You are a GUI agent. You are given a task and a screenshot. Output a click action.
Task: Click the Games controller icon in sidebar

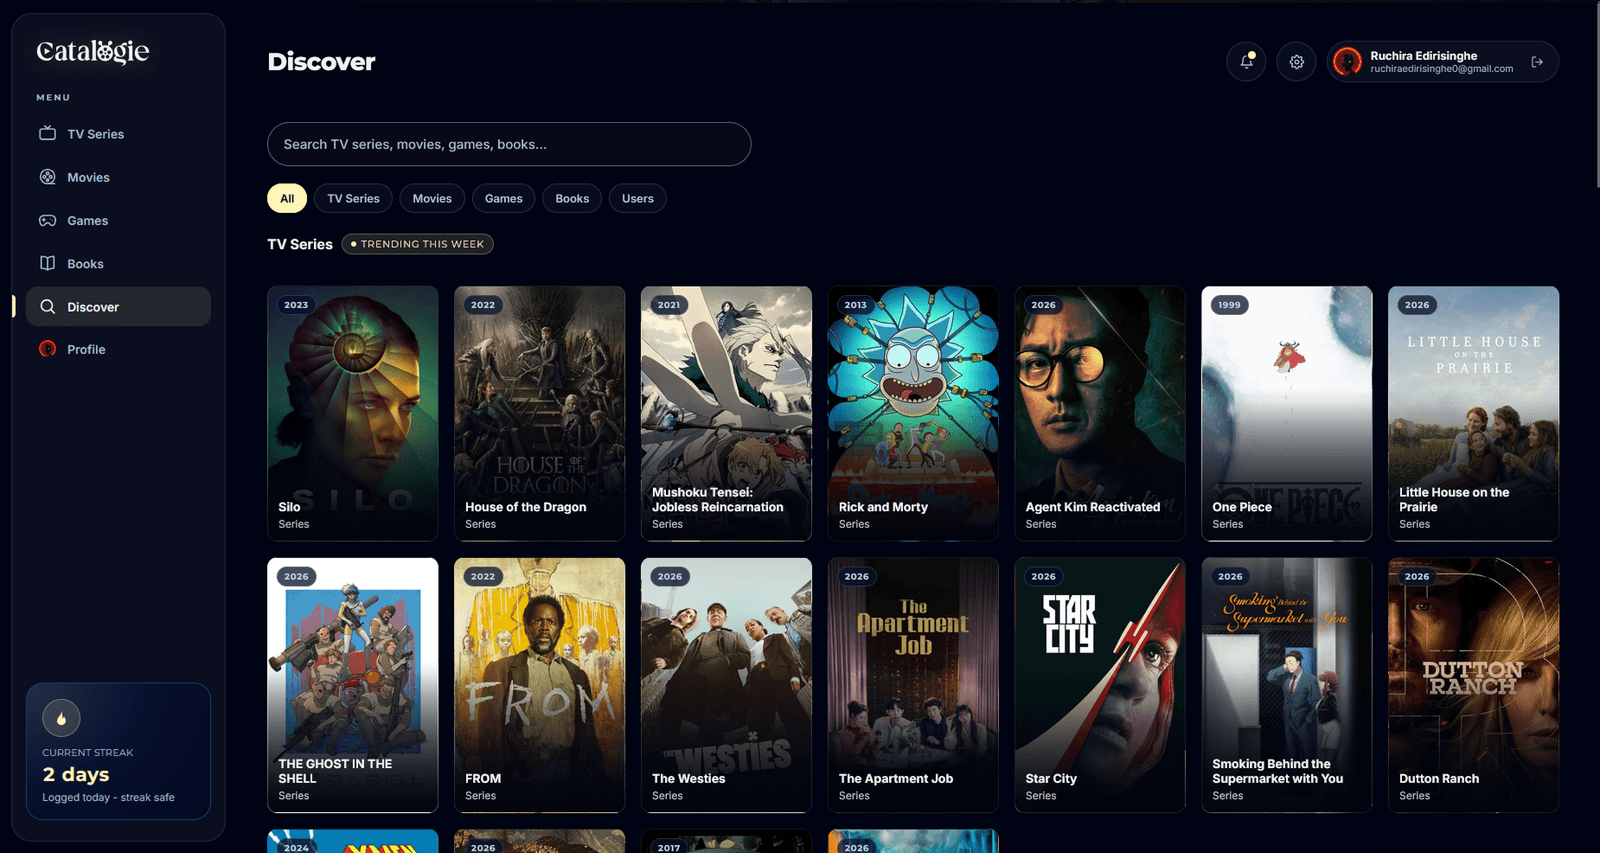tap(47, 220)
